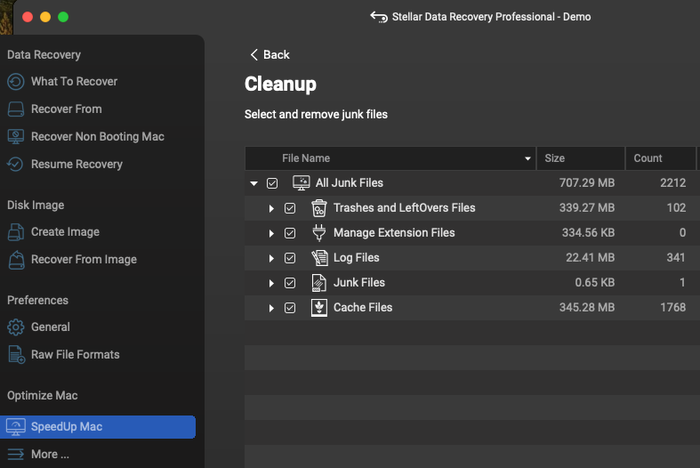The width and height of the screenshot is (700, 468).
Task: Click the Manage Extension Files plug icon
Action: 319,233
